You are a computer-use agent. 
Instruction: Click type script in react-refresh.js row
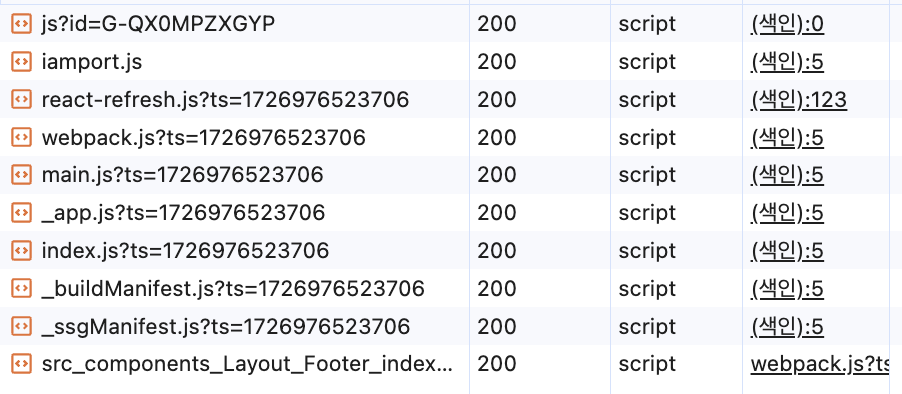click(647, 100)
